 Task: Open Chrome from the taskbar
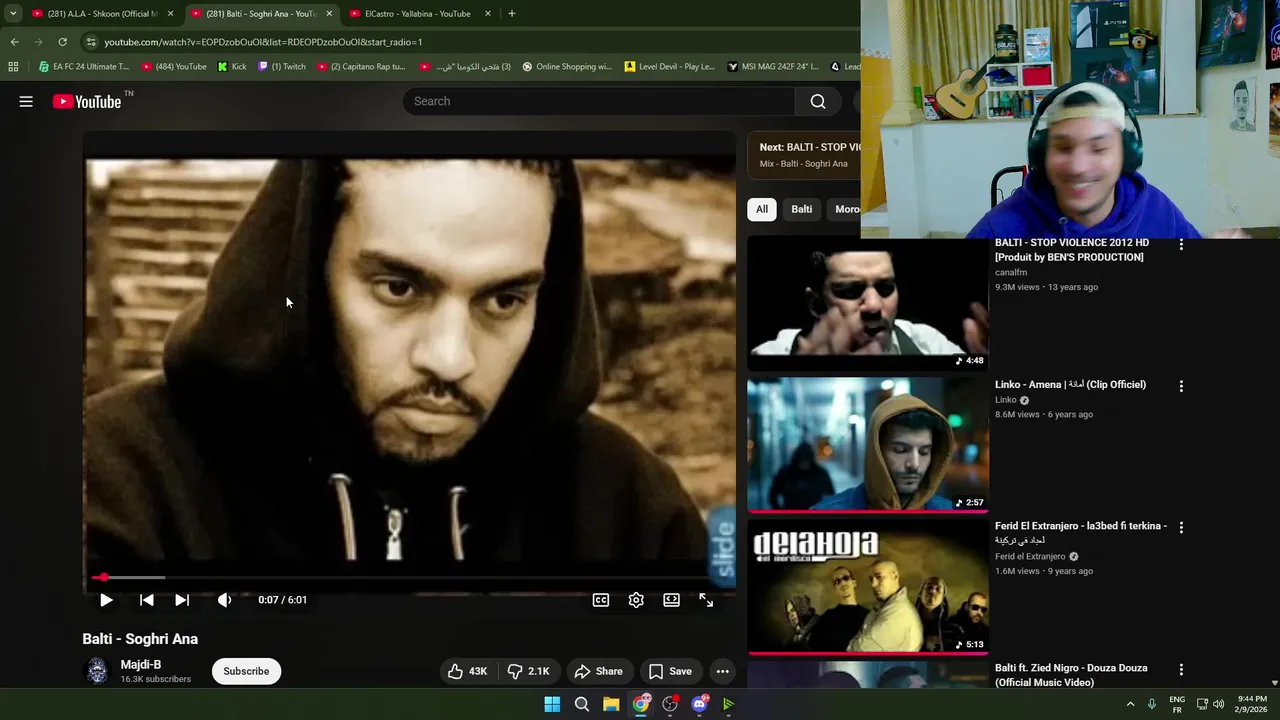pyautogui.click(x=641, y=704)
